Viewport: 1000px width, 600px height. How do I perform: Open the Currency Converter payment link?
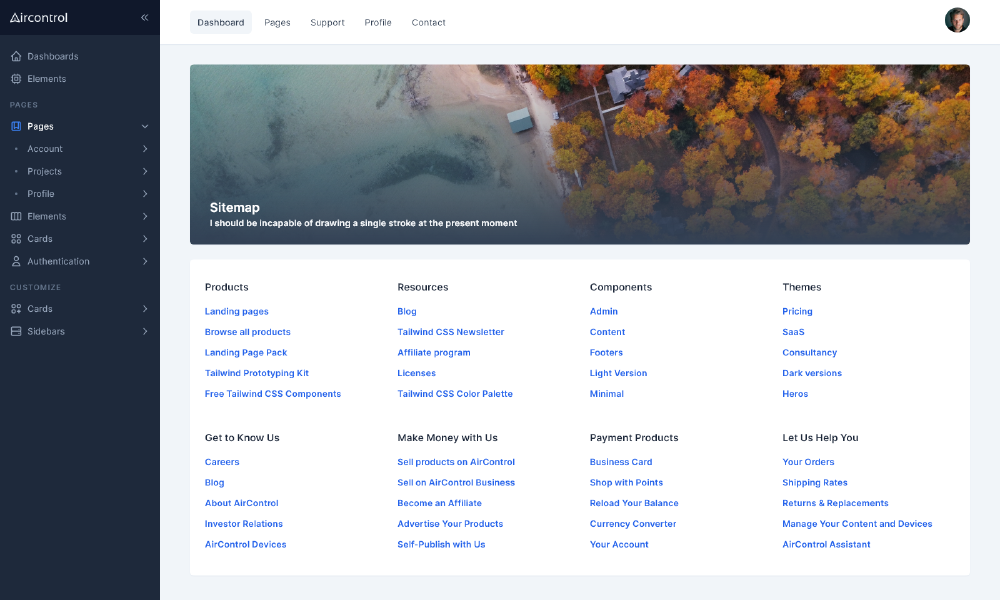(633, 523)
